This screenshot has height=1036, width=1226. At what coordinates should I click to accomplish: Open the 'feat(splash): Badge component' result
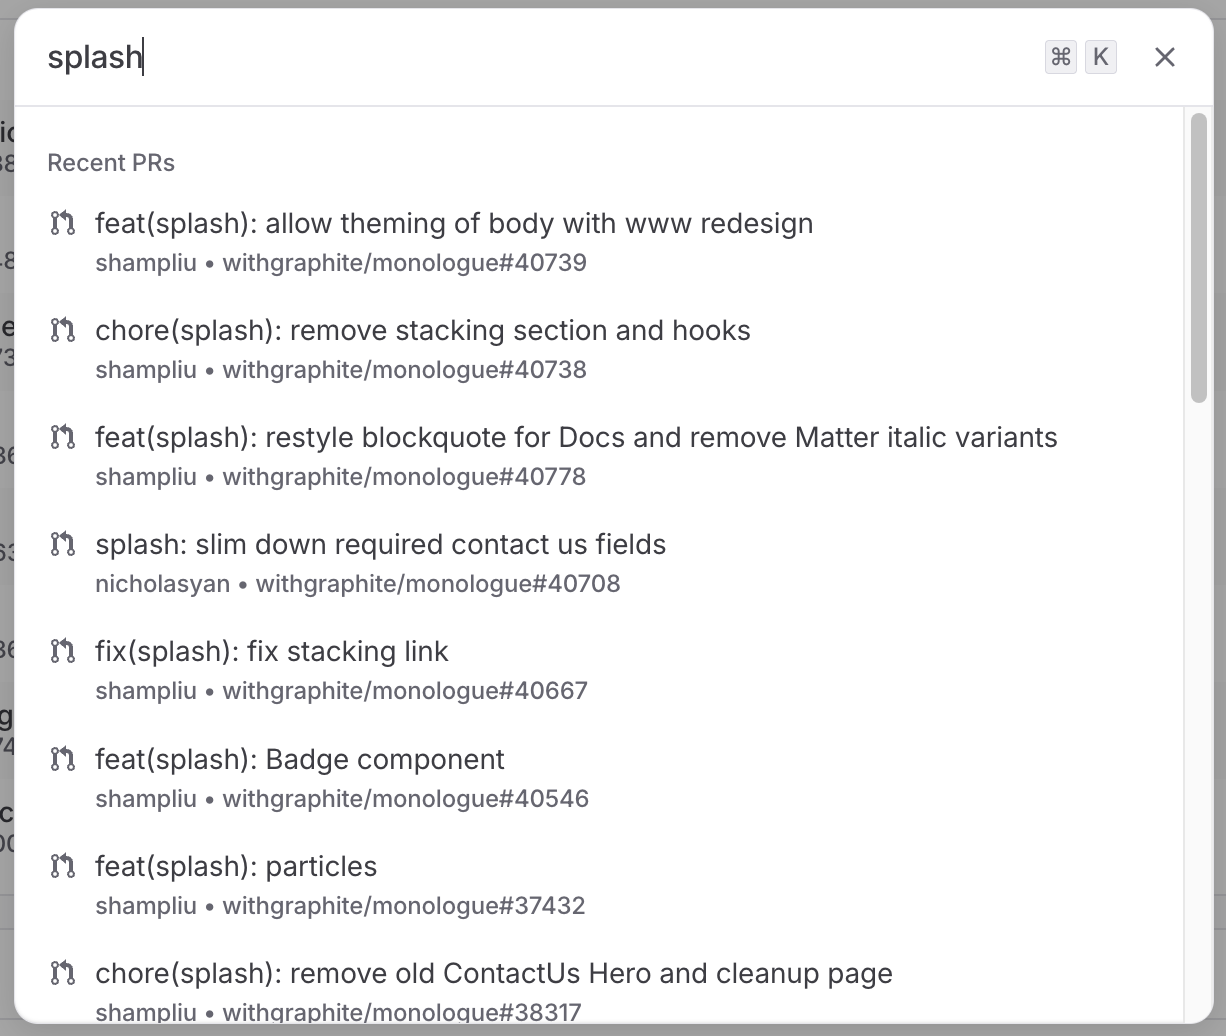(300, 759)
